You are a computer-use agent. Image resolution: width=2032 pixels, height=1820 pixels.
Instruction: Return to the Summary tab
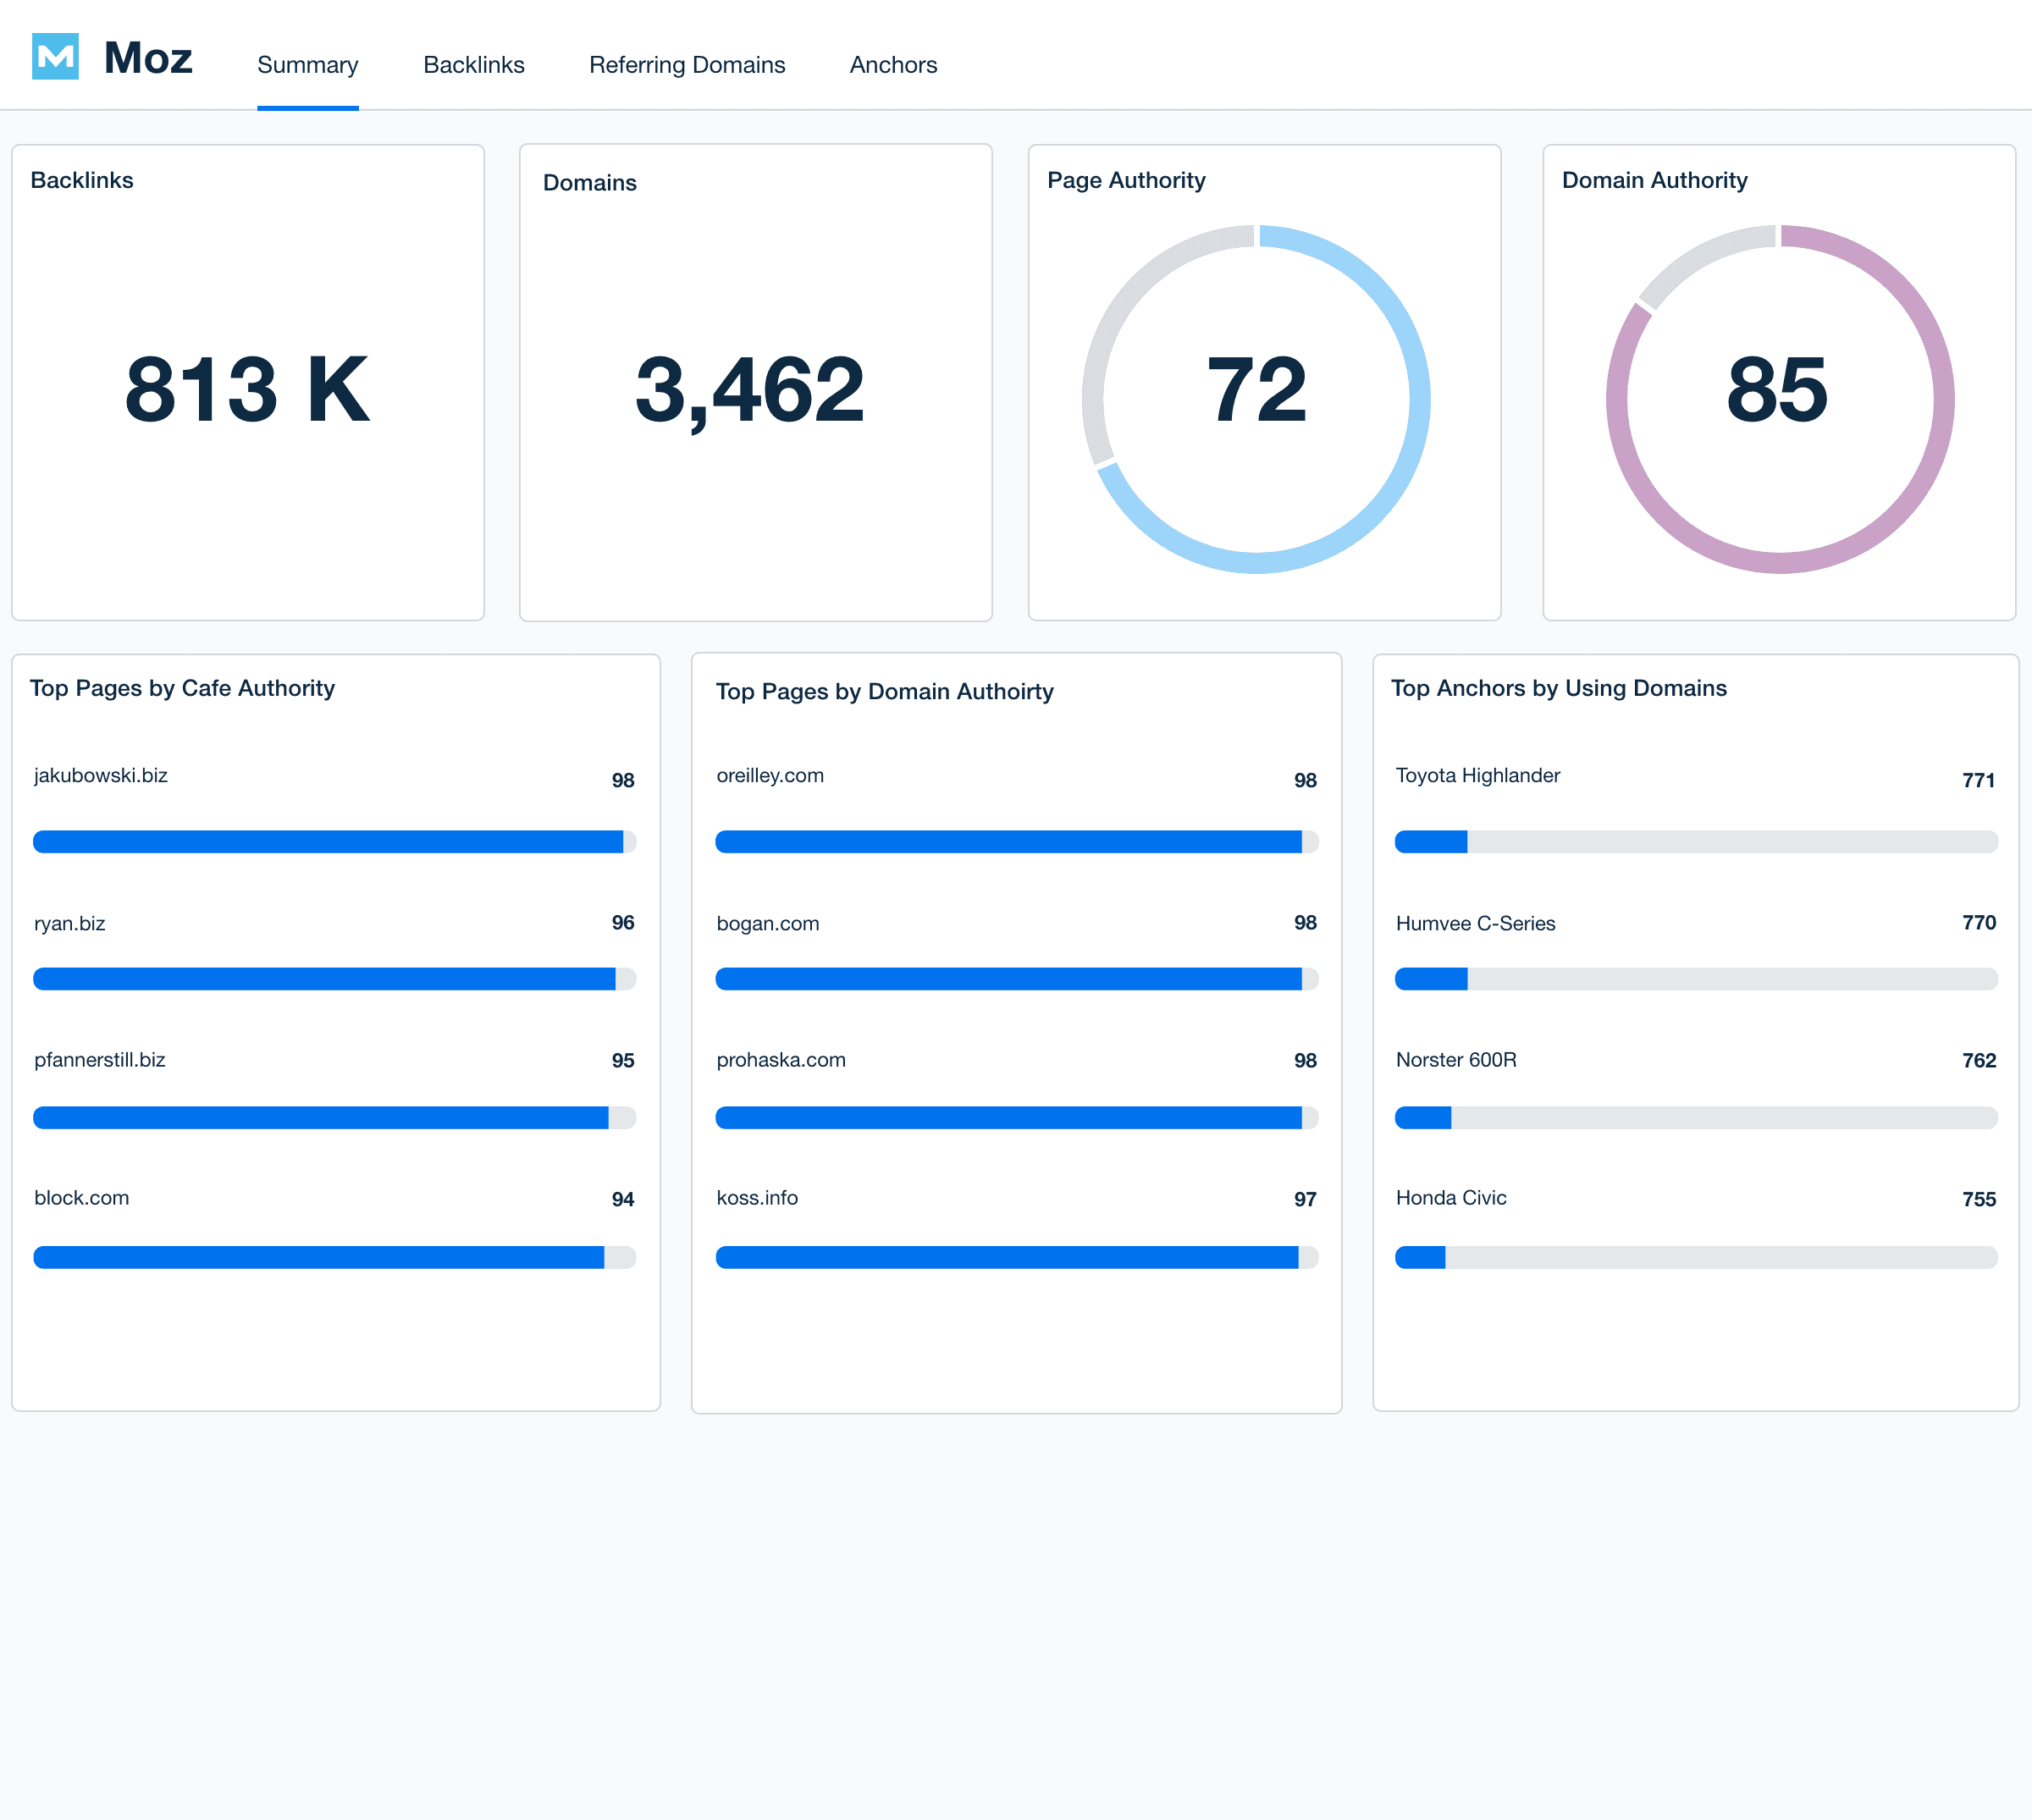pyautogui.click(x=307, y=64)
